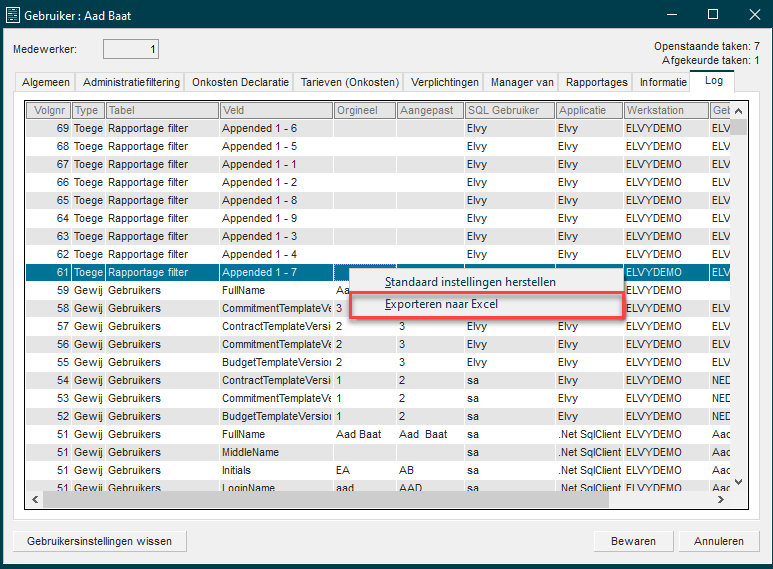
Task: Click 'FullName' cell in row 59
Action: 276,290
